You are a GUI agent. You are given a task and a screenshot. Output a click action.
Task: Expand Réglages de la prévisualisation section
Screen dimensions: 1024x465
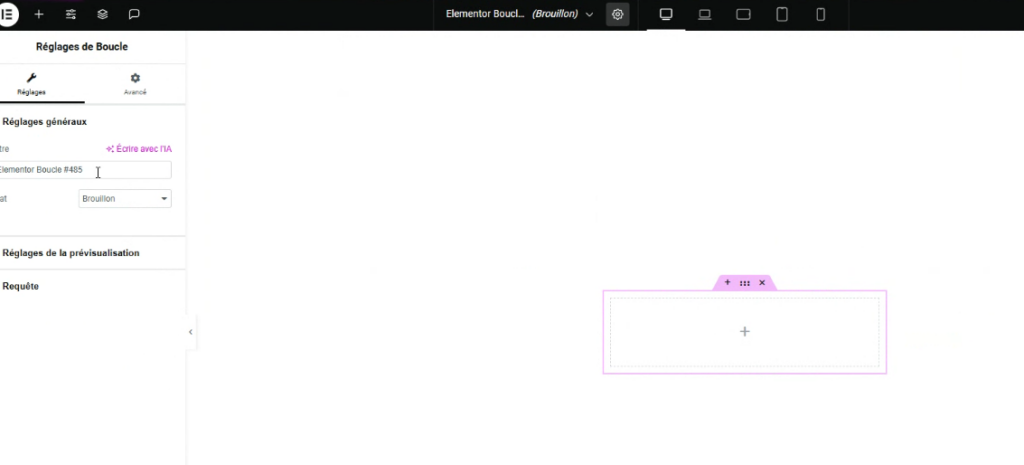[70, 253]
